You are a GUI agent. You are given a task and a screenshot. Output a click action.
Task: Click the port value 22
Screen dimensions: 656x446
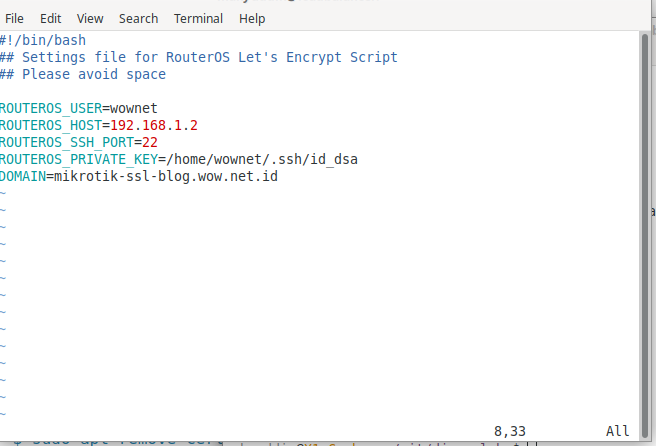[x=150, y=143]
